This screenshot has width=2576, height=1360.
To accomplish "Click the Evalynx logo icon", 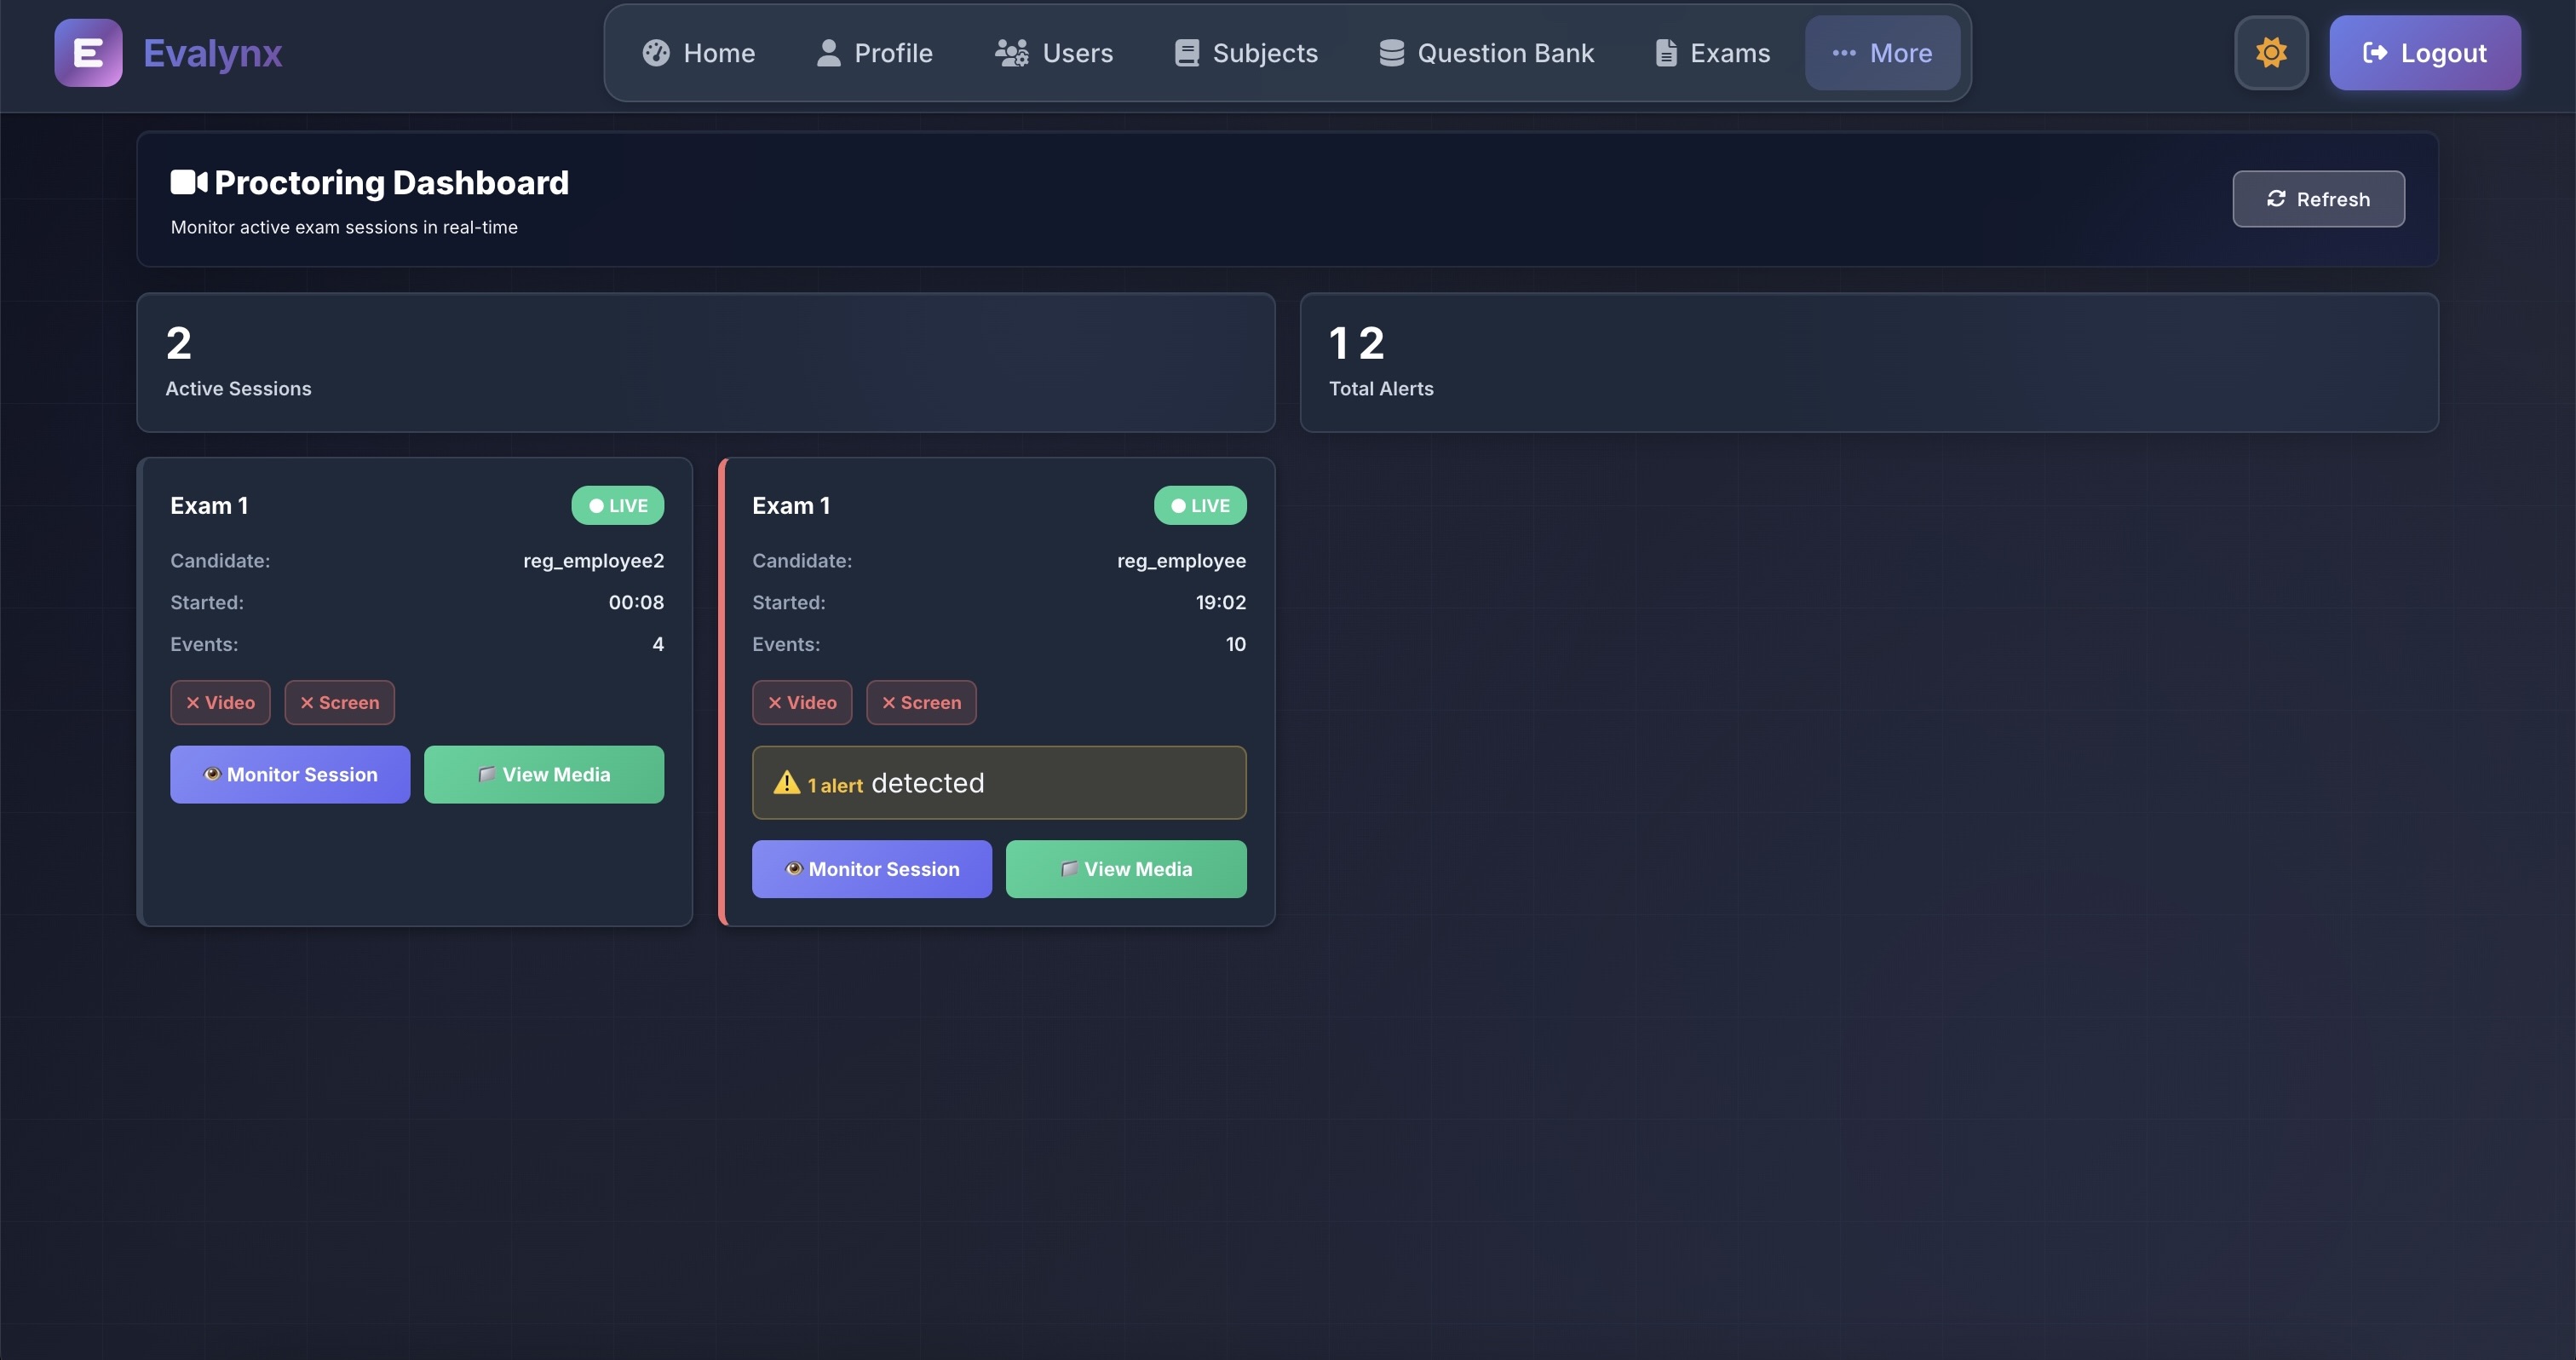I will click(x=88, y=53).
